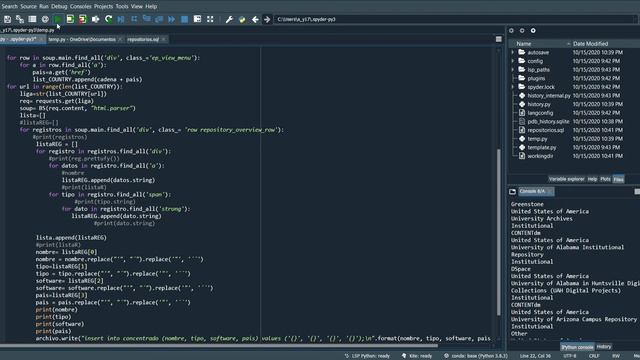Go to parent directory in Files pane

533,31
